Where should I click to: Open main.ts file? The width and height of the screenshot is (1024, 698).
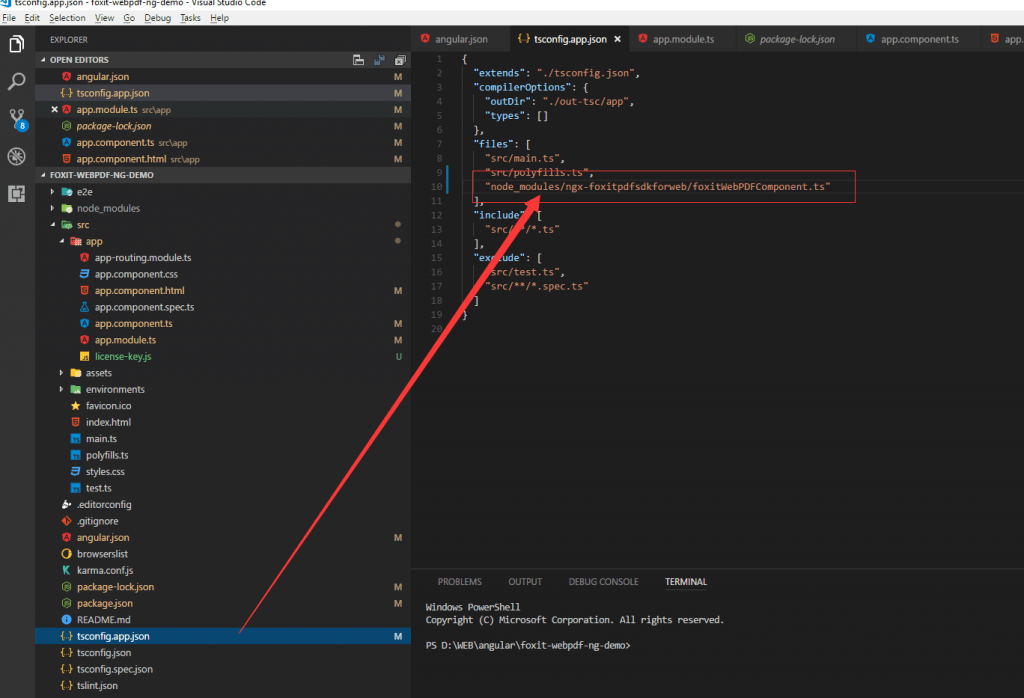[223, 439]
